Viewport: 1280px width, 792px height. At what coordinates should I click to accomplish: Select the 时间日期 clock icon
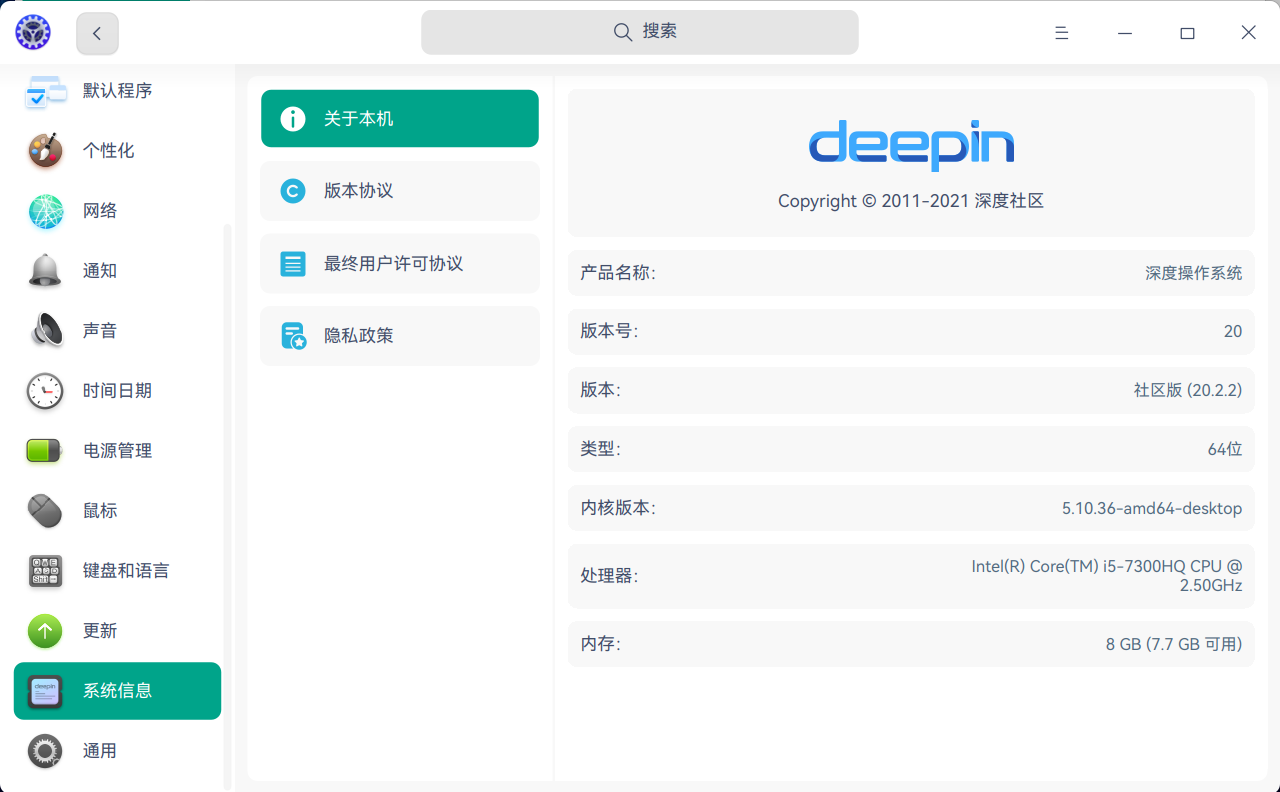click(x=45, y=391)
